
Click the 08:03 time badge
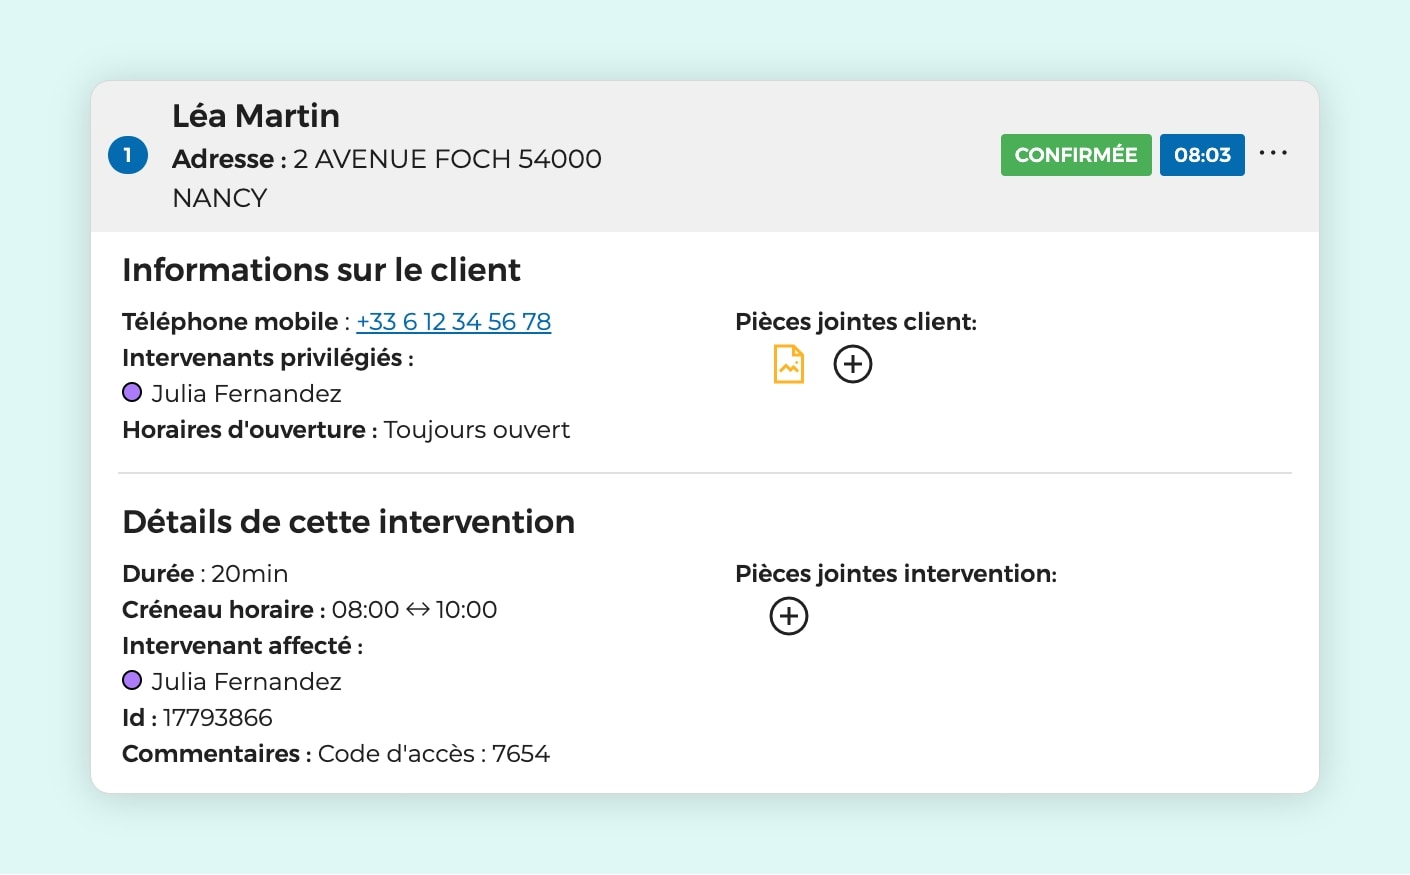[1202, 155]
